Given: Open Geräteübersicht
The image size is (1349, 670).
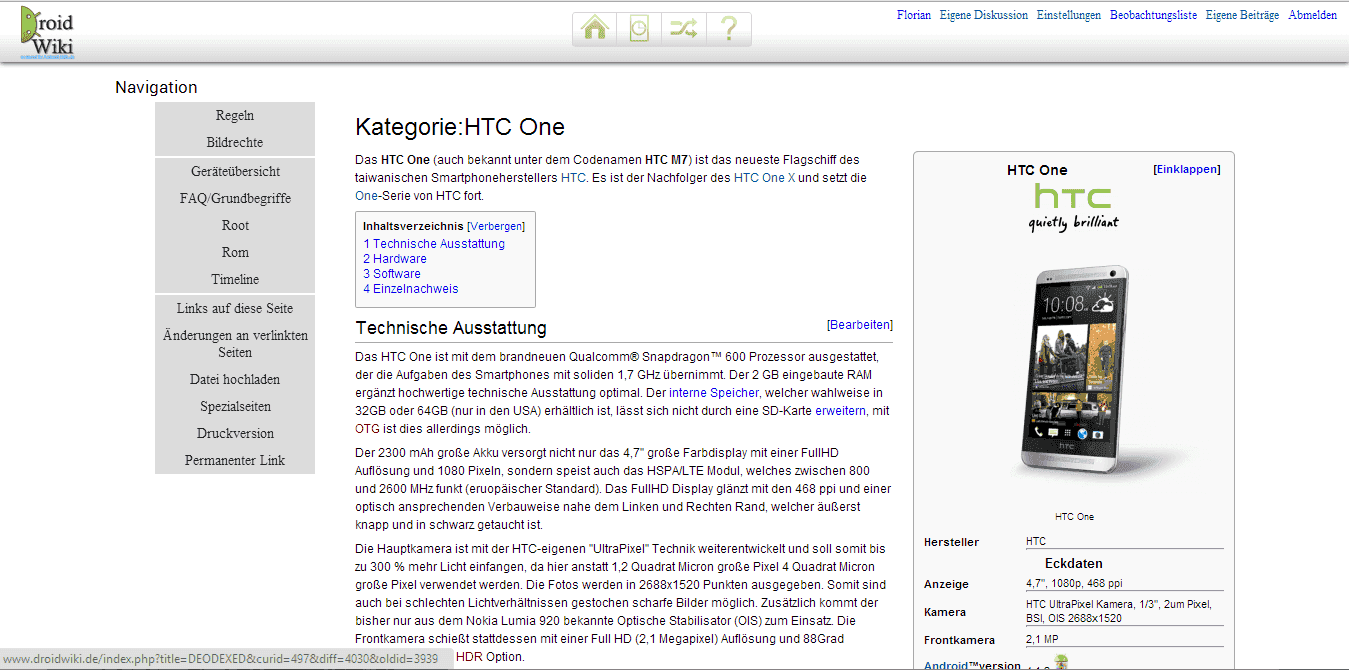Looking at the screenshot, I should [235, 171].
